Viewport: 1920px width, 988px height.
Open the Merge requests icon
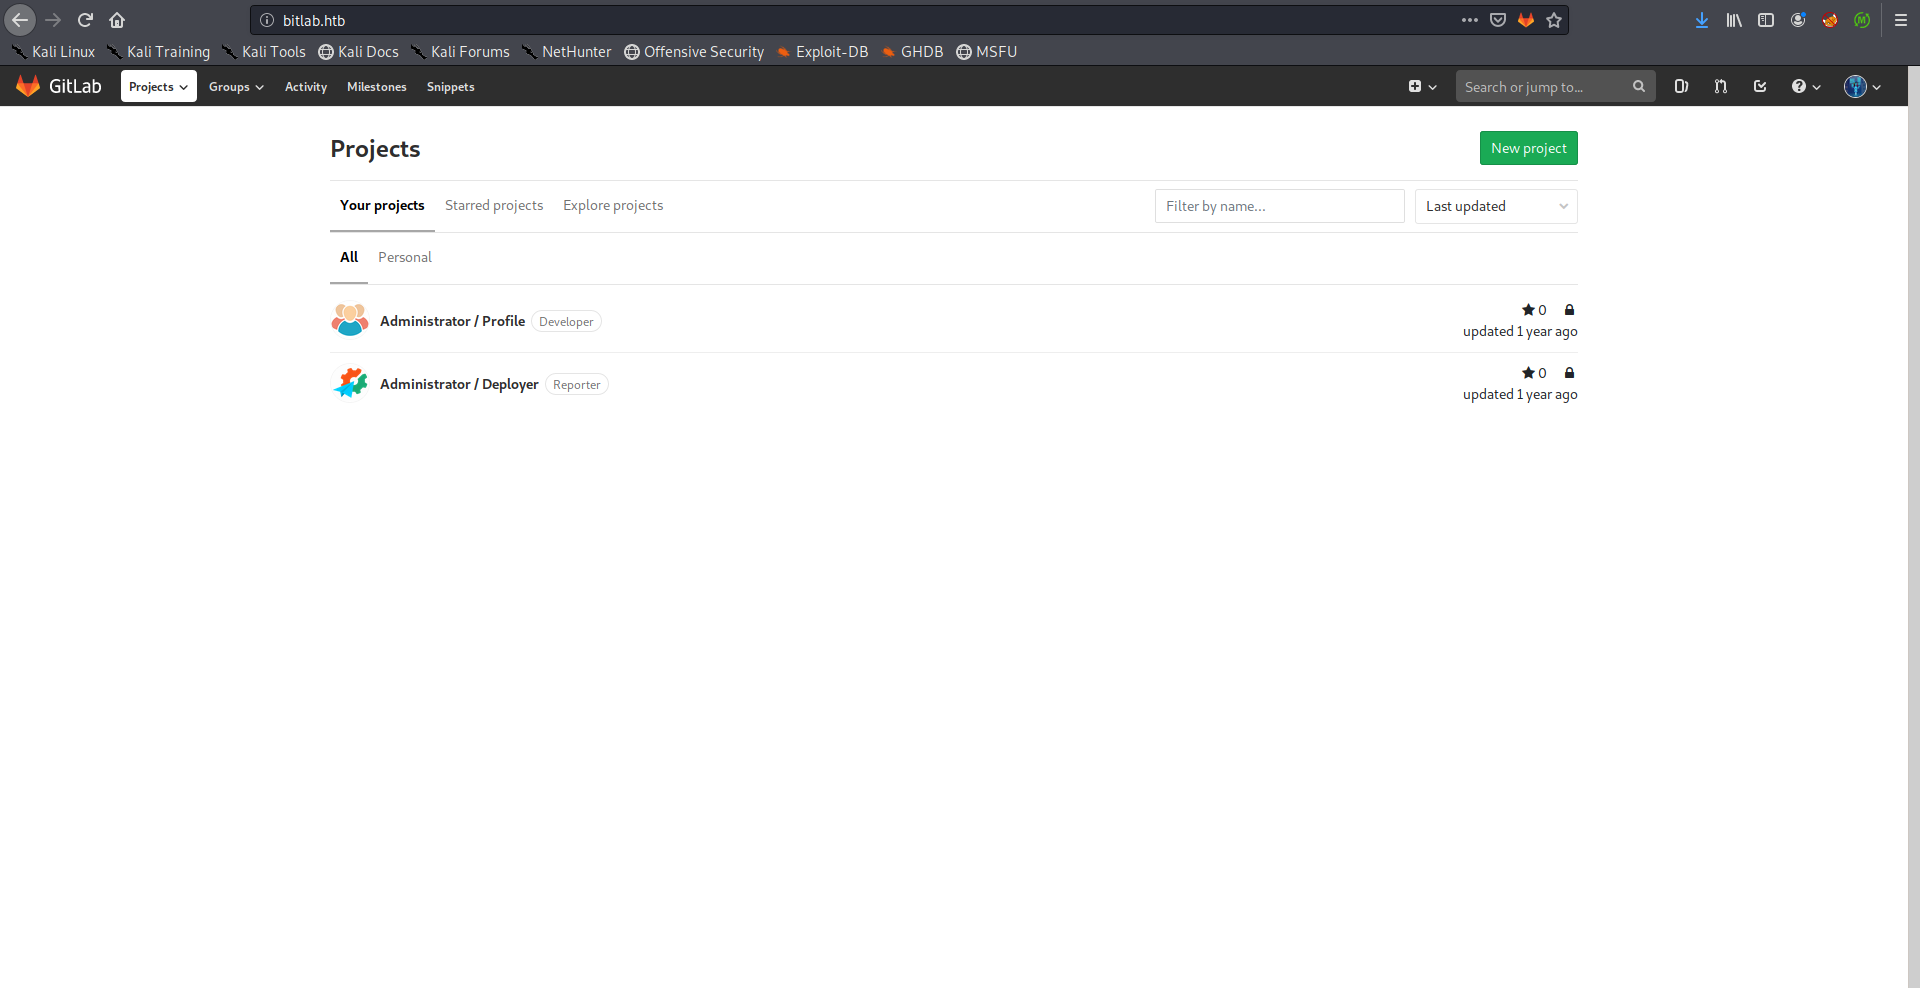1720,87
